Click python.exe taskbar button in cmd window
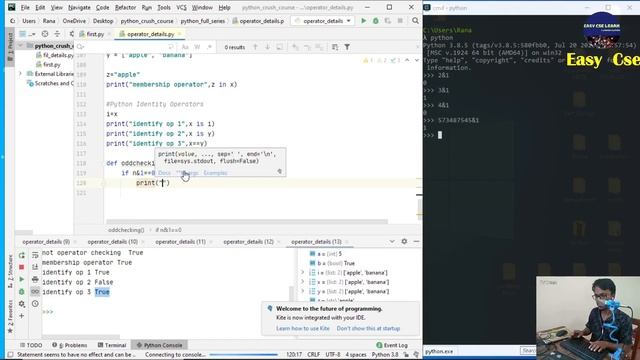Image resolution: width=640 pixels, height=360 pixels. pyautogui.click(x=439, y=351)
